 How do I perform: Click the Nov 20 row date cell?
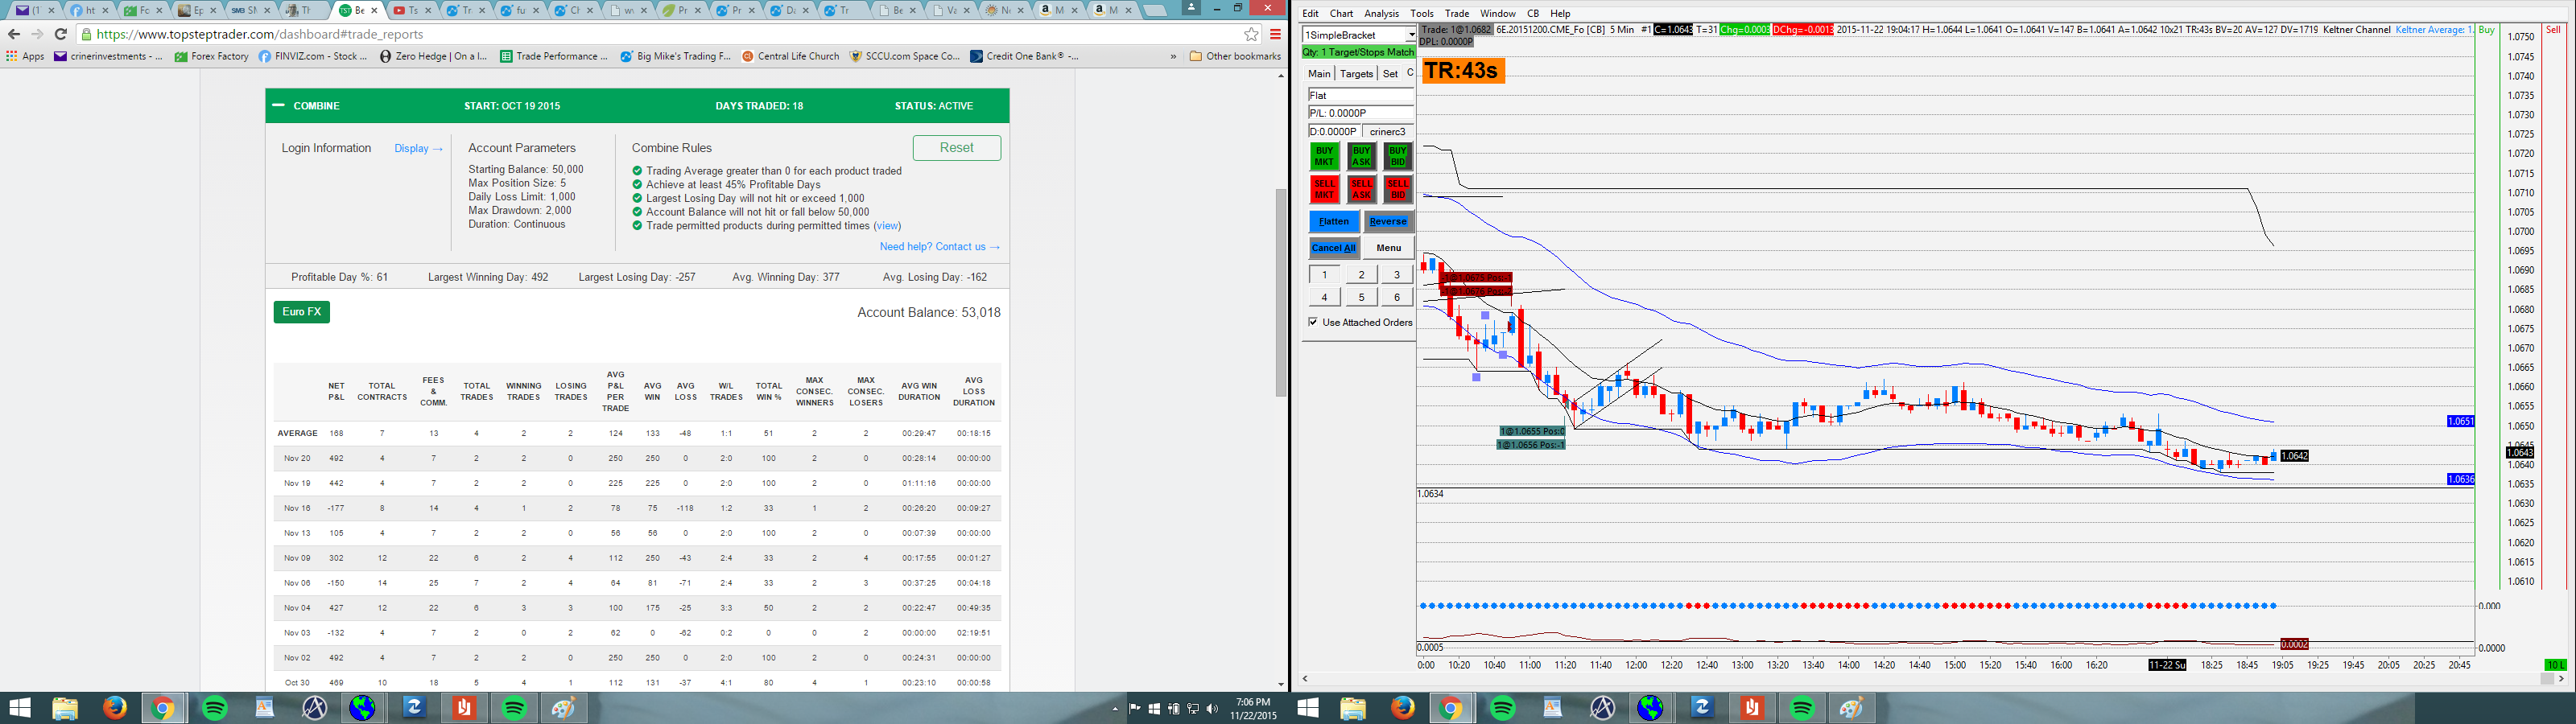coord(297,458)
